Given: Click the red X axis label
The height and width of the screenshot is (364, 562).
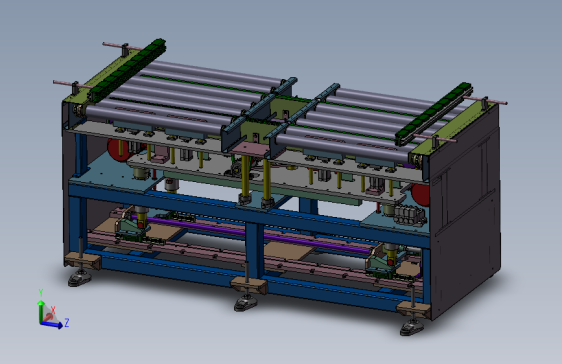Looking at the screenshot, I should tap(53, 310).
